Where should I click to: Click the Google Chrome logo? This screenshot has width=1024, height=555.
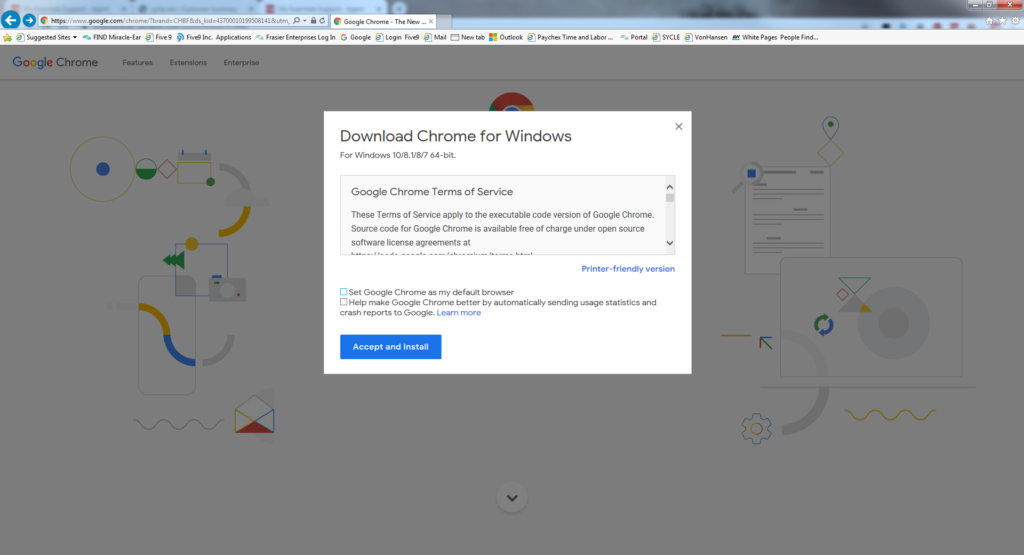click(x=55, y=62)
